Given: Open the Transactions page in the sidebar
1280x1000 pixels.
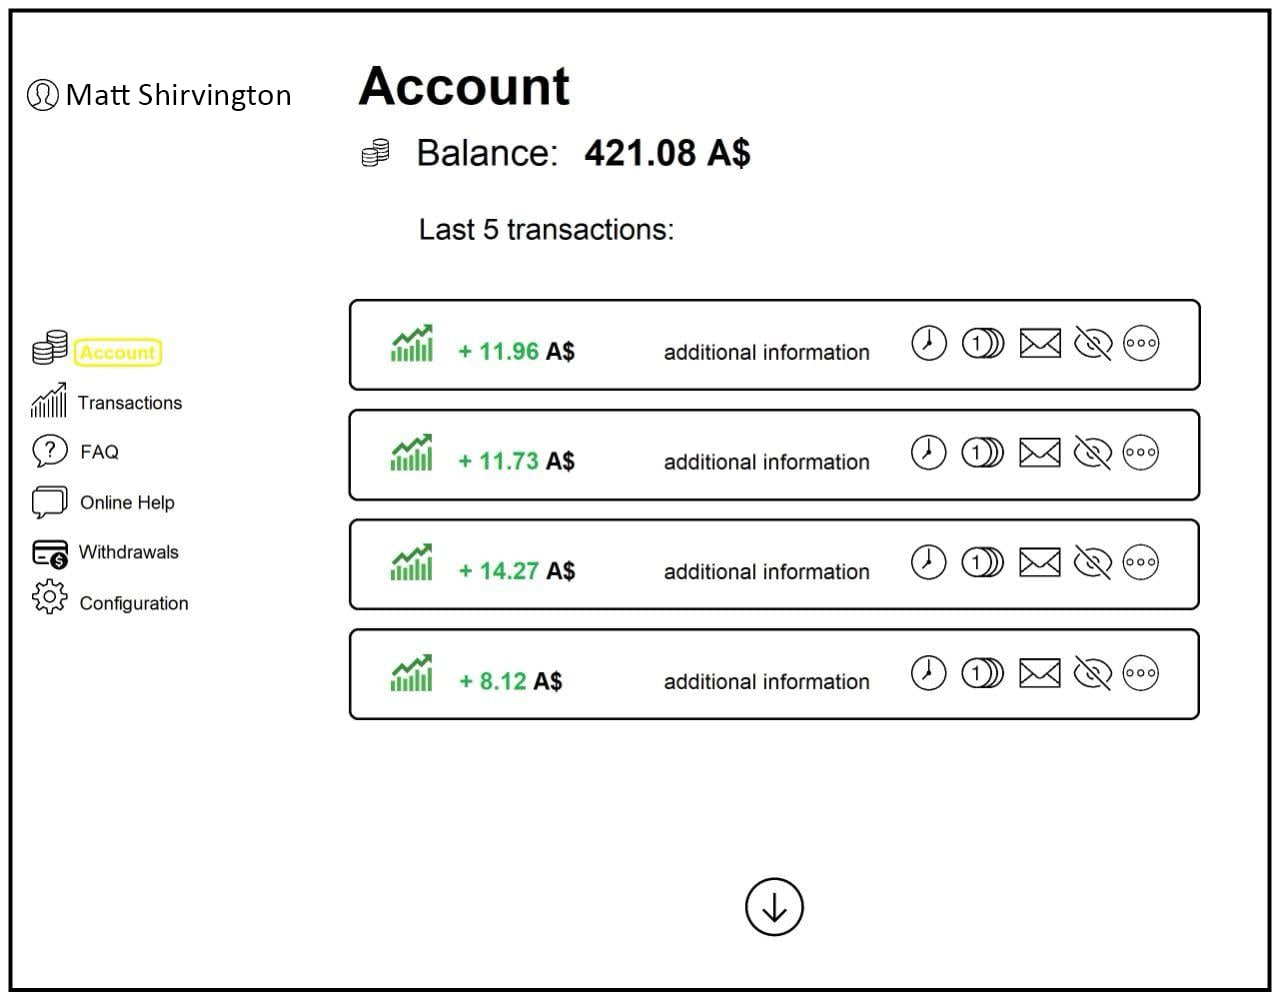Looking at the screenshot, I should pyautogui.click(x=129, y=403).
